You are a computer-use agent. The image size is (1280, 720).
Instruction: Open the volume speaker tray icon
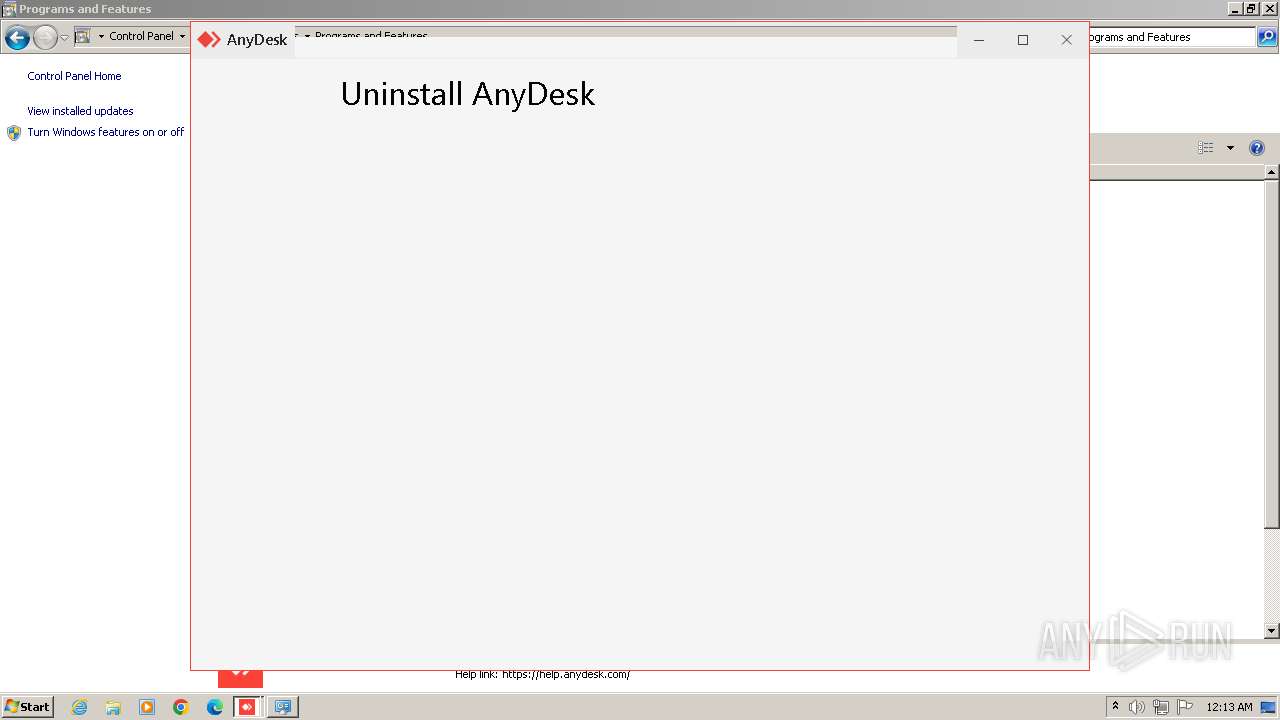[x=1137, y=707]
